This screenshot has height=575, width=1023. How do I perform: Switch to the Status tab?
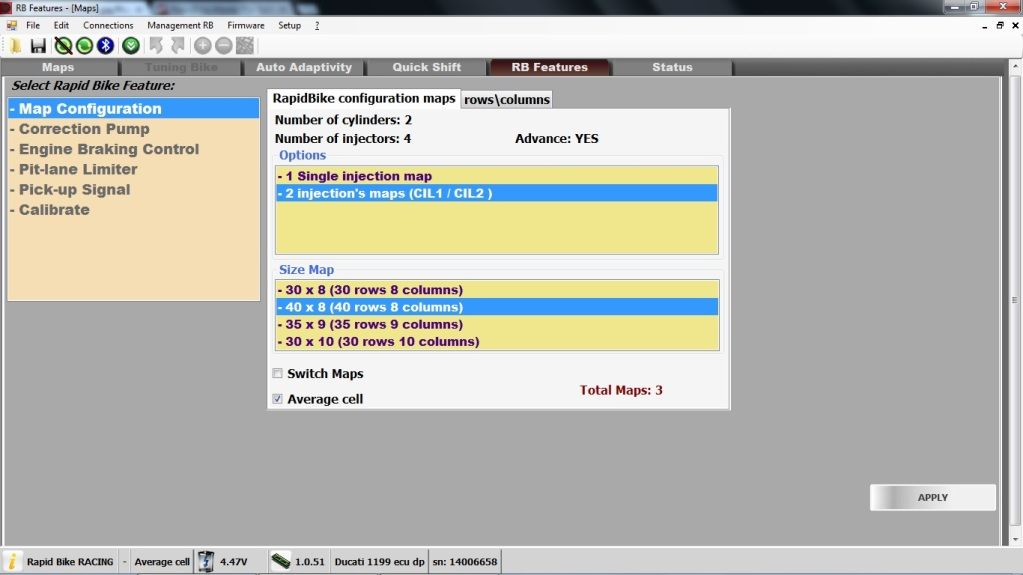[673, 67]
